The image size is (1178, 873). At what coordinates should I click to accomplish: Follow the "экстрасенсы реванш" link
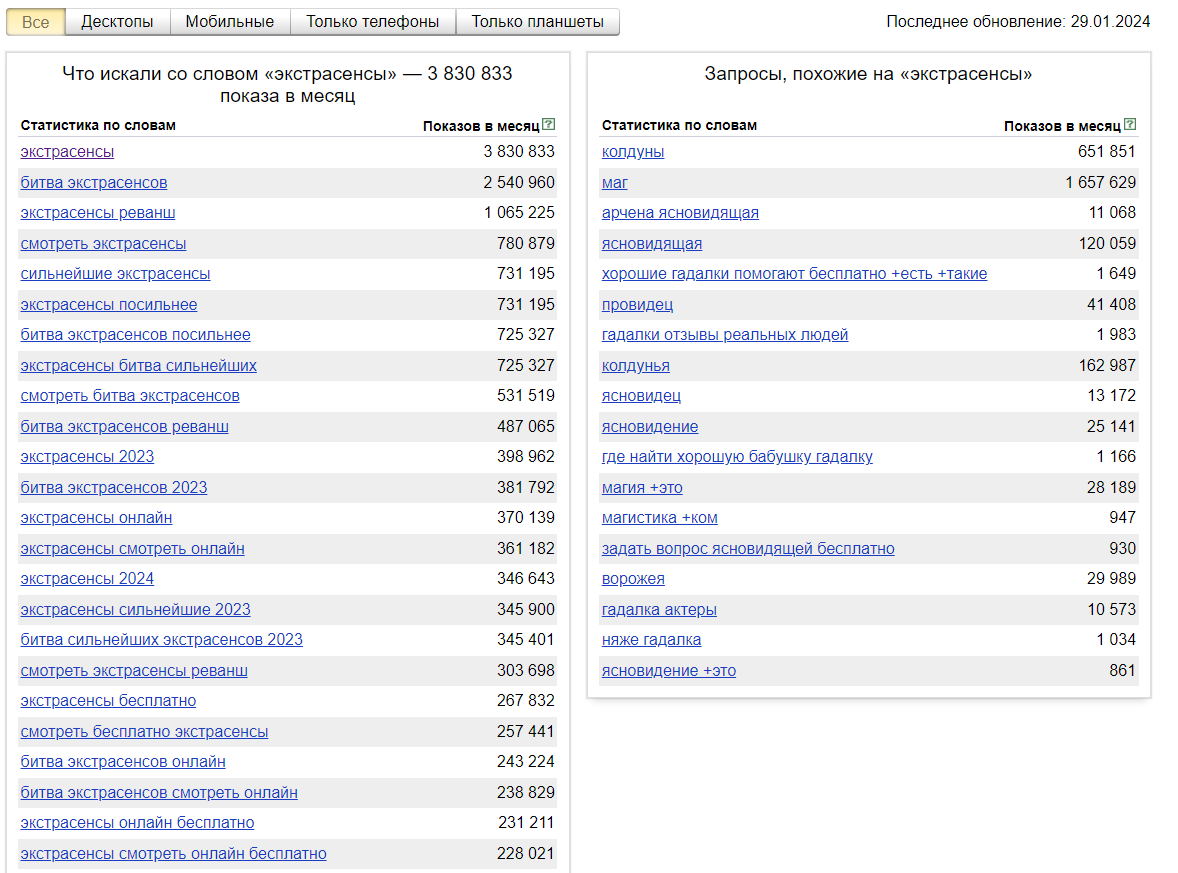point(98,213)
